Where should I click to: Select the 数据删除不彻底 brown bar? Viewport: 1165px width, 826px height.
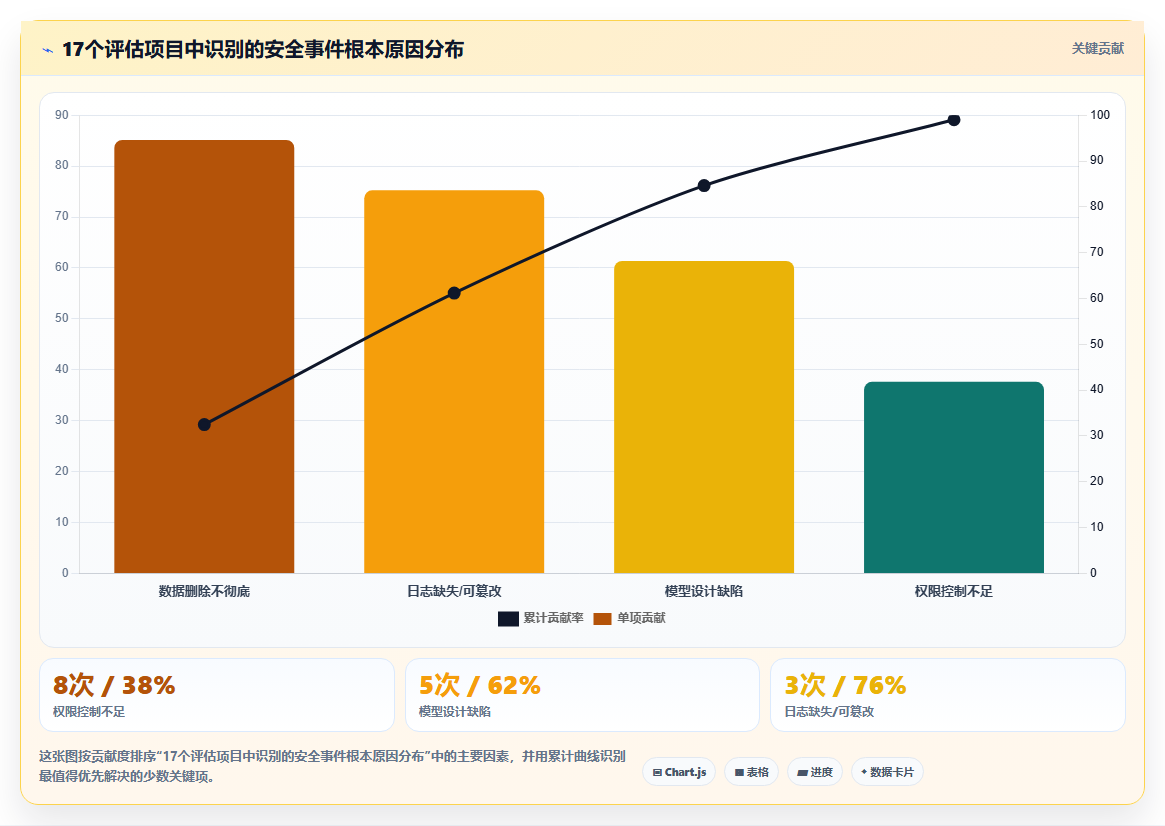point(204,357)
